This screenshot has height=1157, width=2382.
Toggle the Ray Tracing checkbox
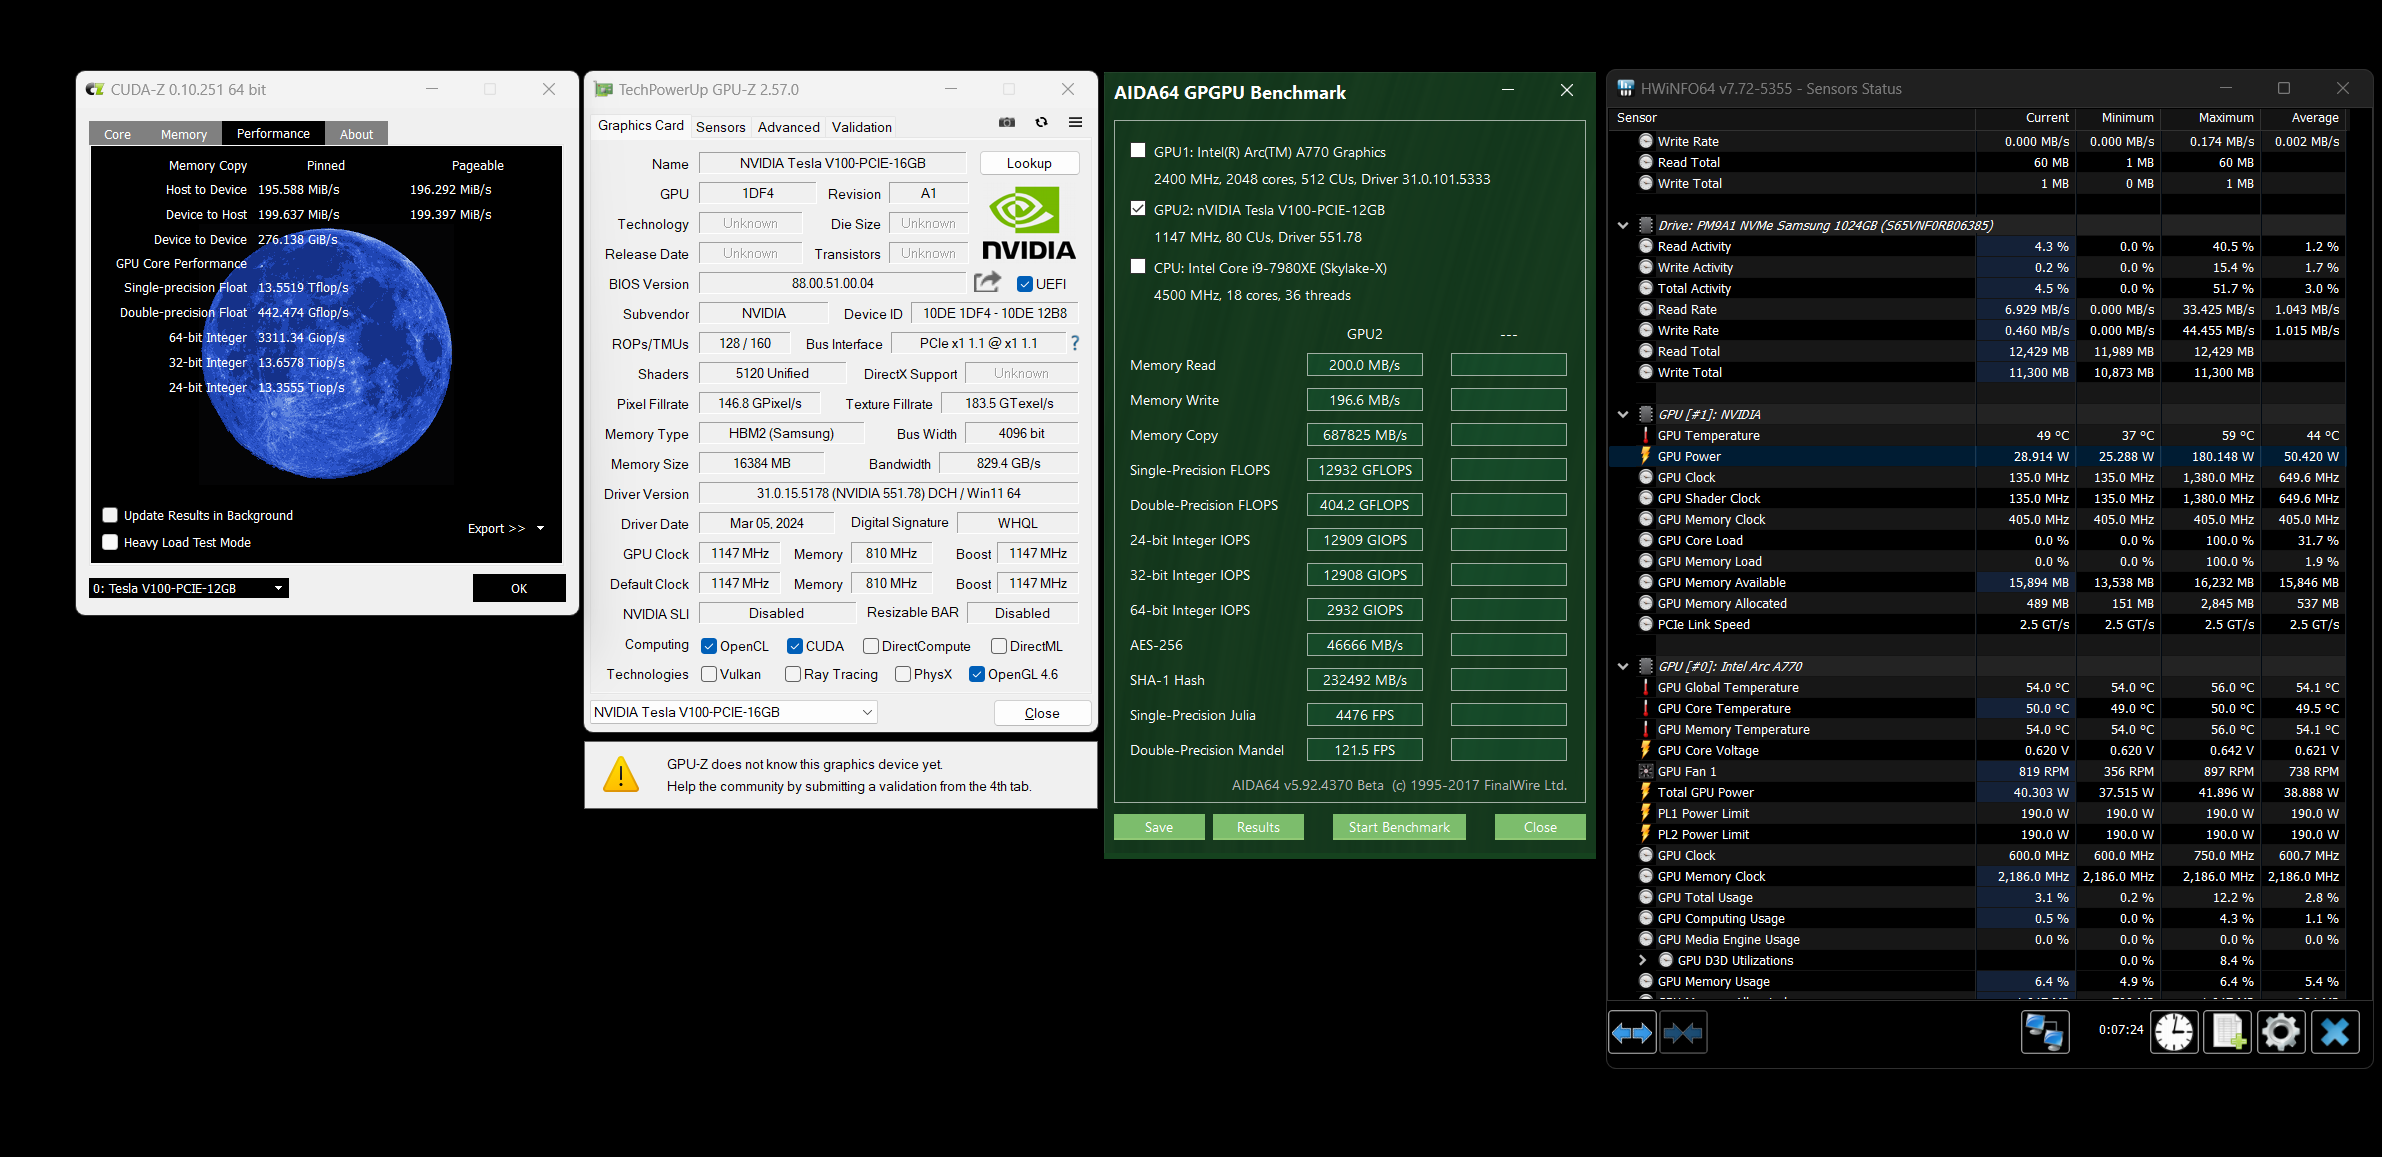[793, 674]
